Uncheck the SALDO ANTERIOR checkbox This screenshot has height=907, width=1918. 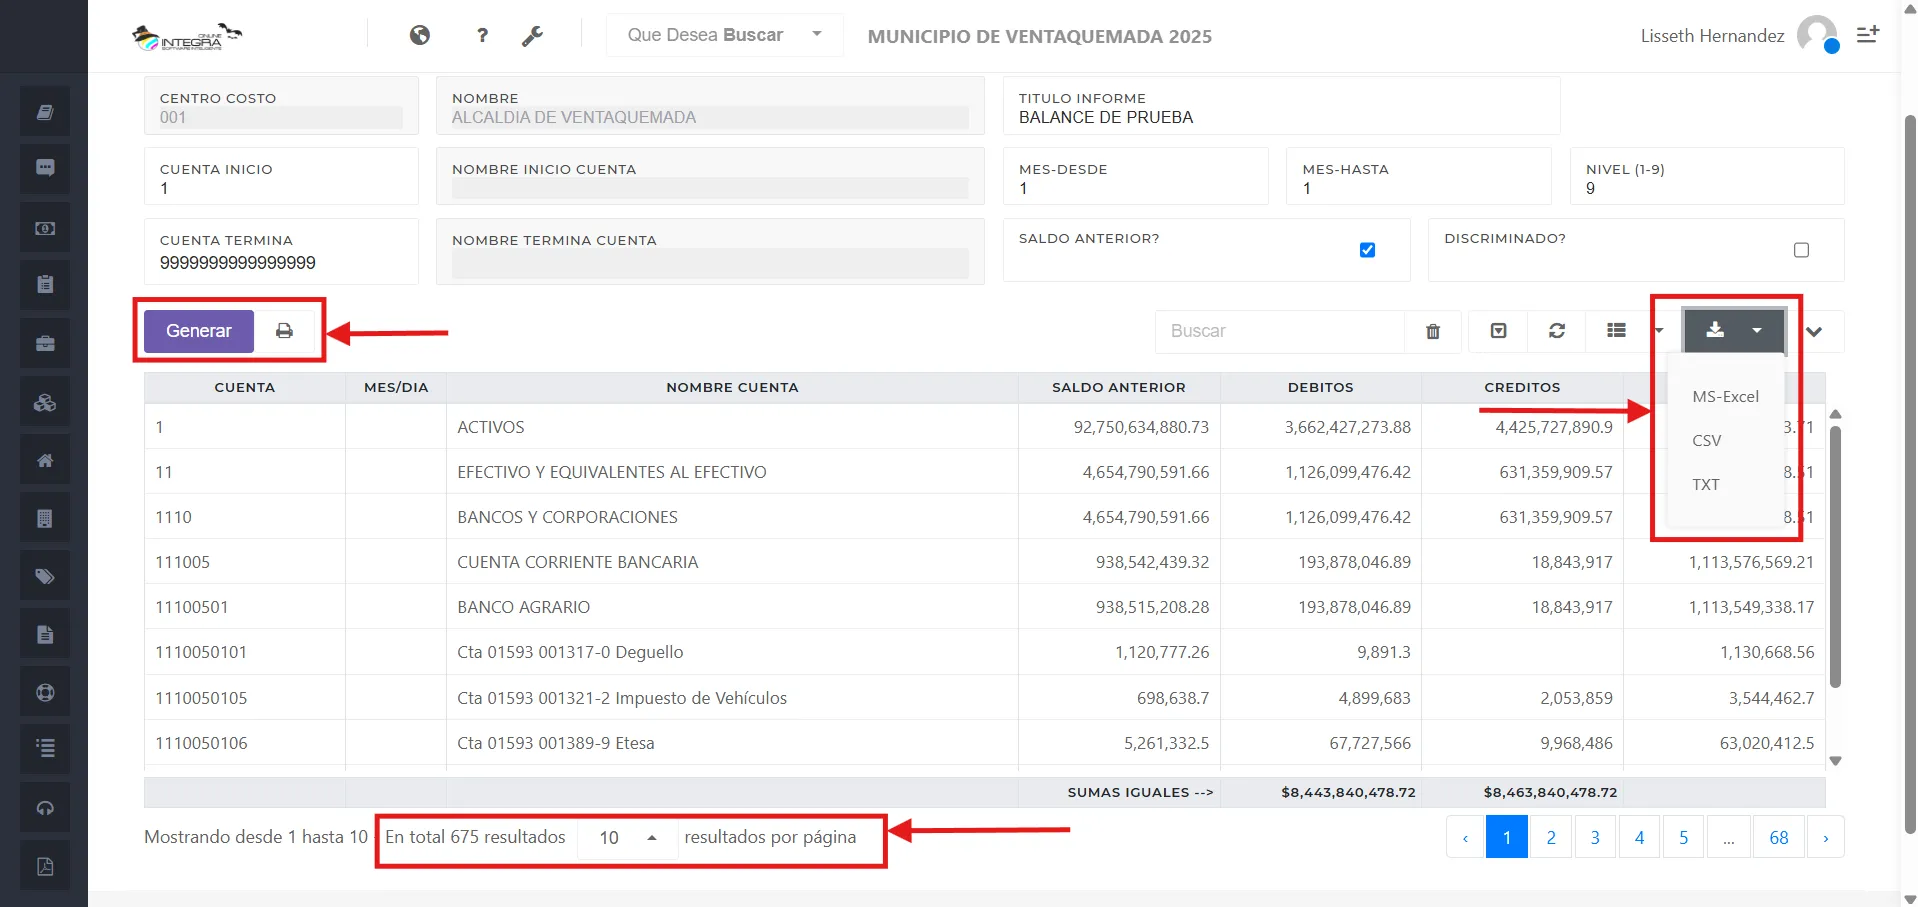tap(1367, 250)
